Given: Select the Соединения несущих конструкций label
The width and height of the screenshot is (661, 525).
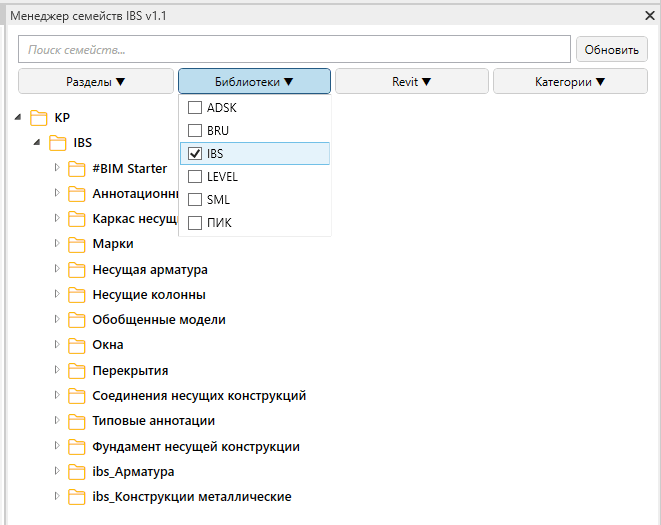Looking at the screenshot, I should click(x=199, y=396).
